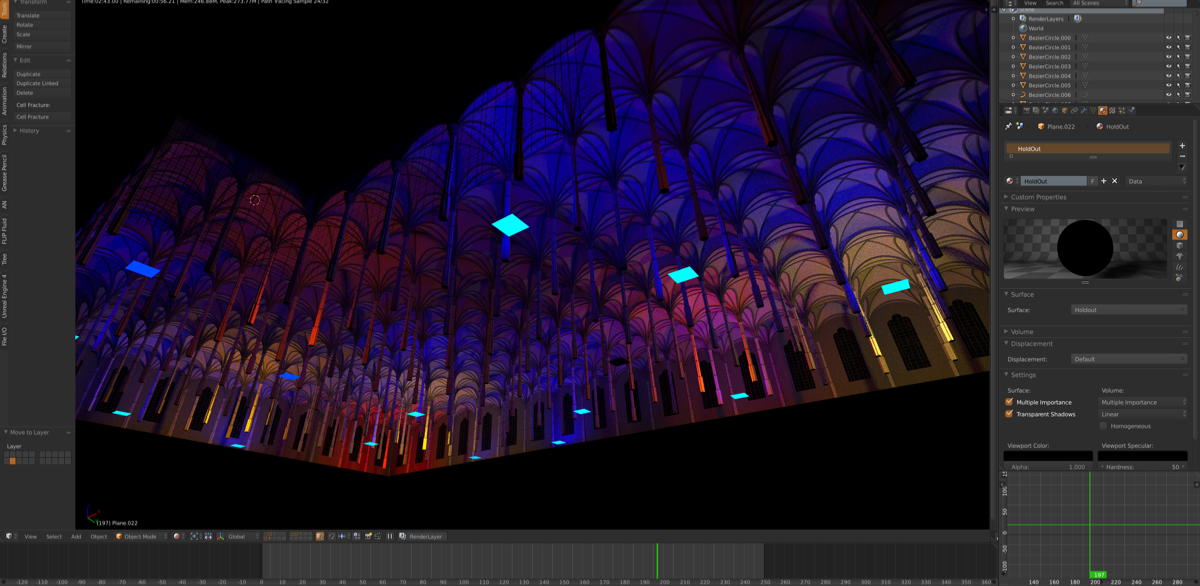
Task: Hide BezierCircle.000 with its eye icon
Action: (1169, 38)
